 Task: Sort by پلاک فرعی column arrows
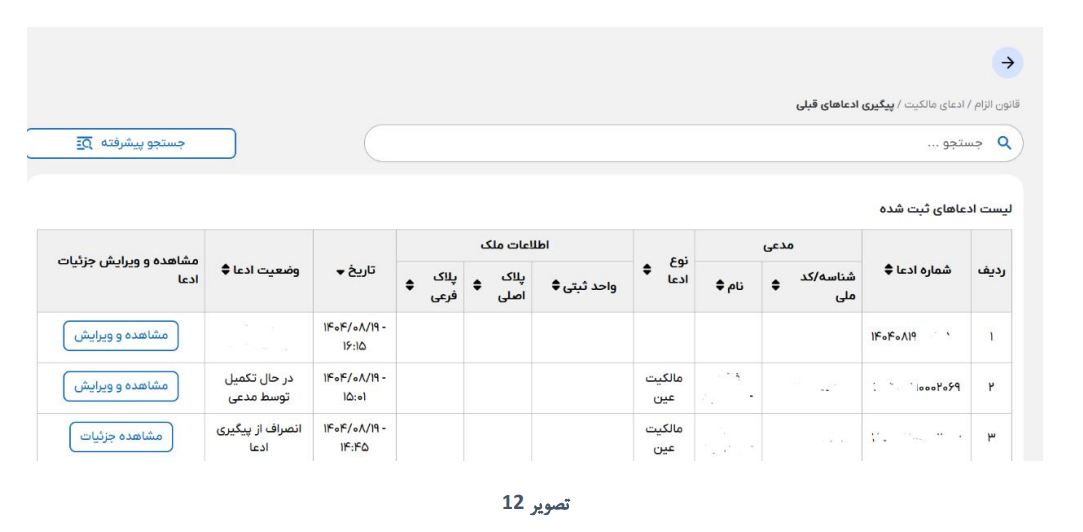[409, 285]
